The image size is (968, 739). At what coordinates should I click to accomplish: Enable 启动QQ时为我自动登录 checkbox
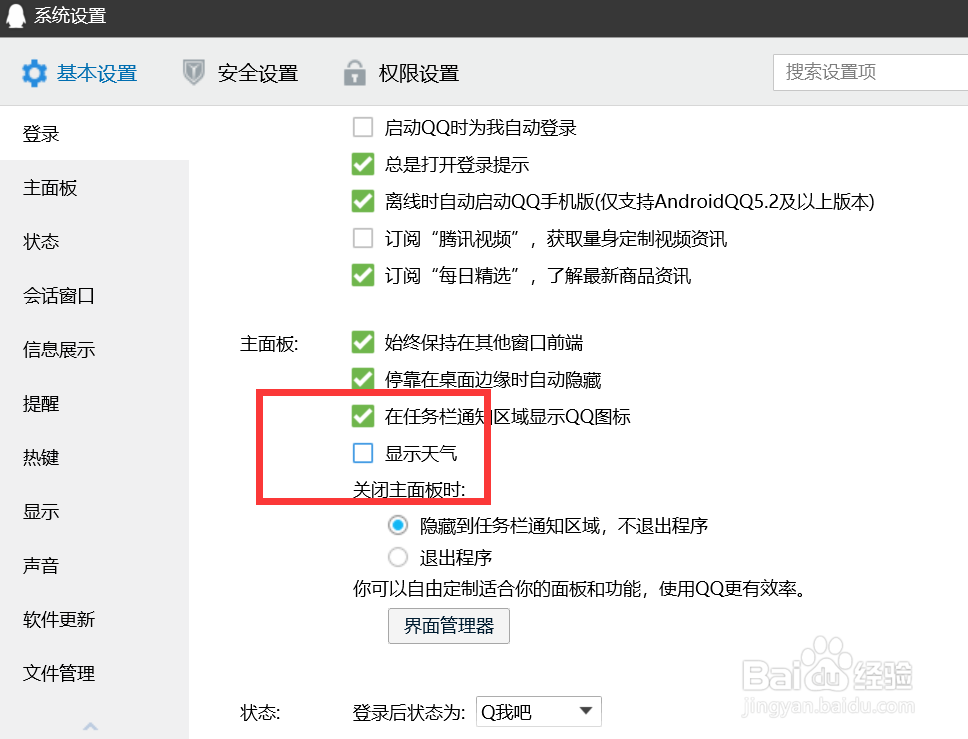click(x=363, y=127)
